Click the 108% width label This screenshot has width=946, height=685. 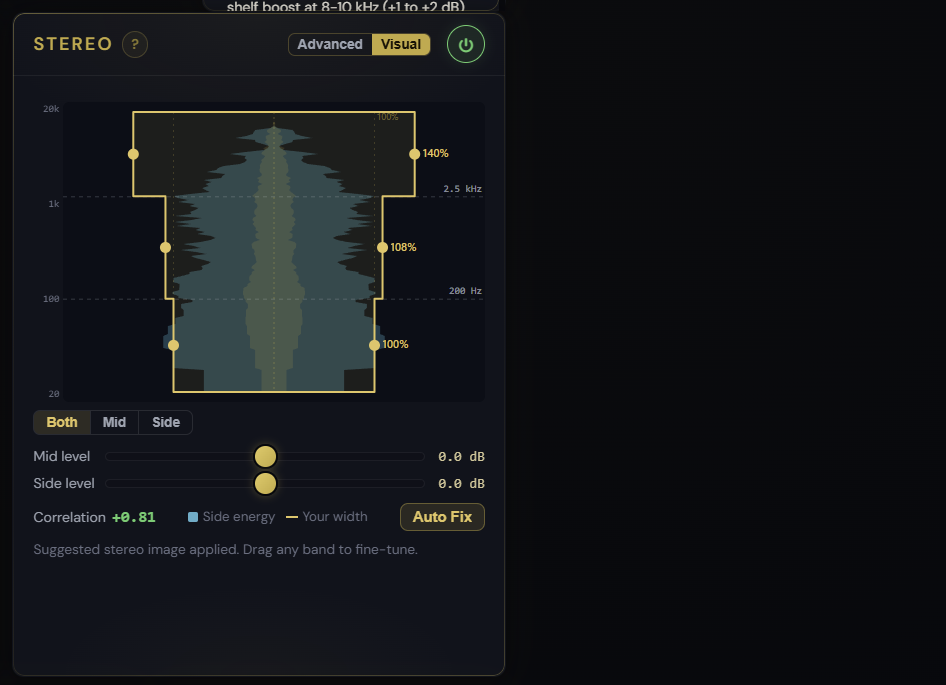(x=404, y=247)
